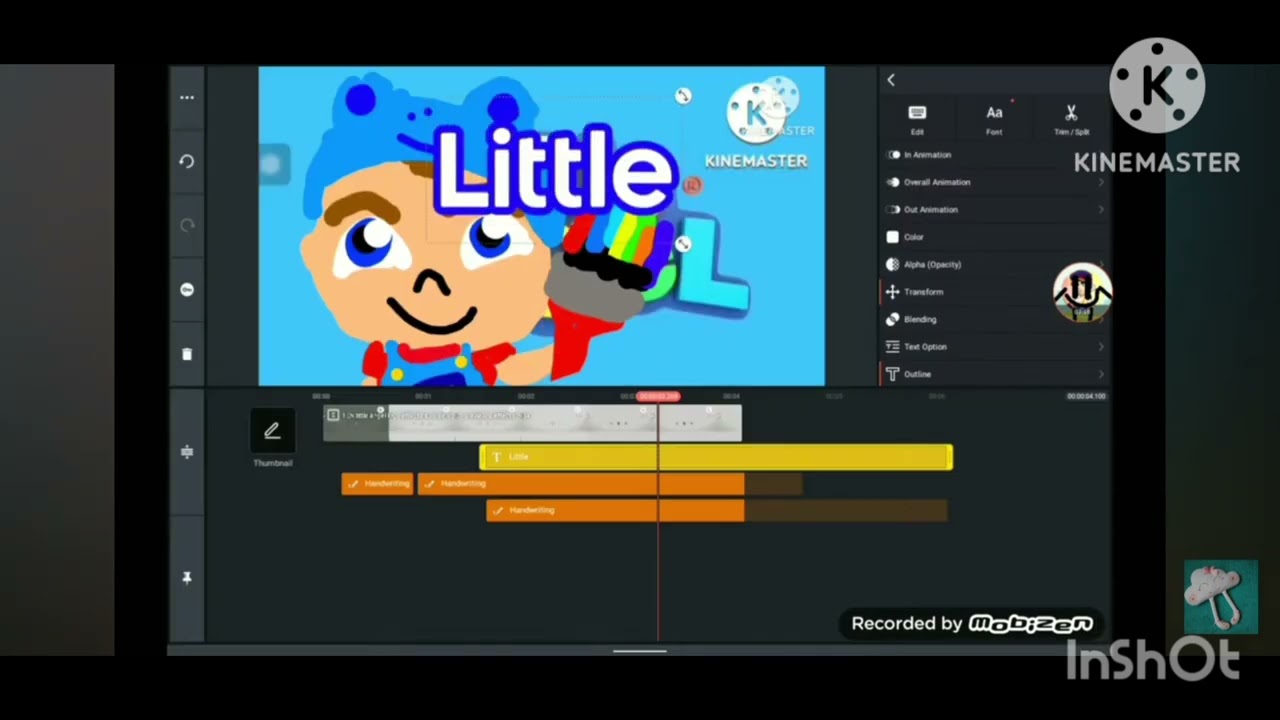Select the long Handwriting clip beside the short one
The image size is (1280, 720).
(581, 484)
